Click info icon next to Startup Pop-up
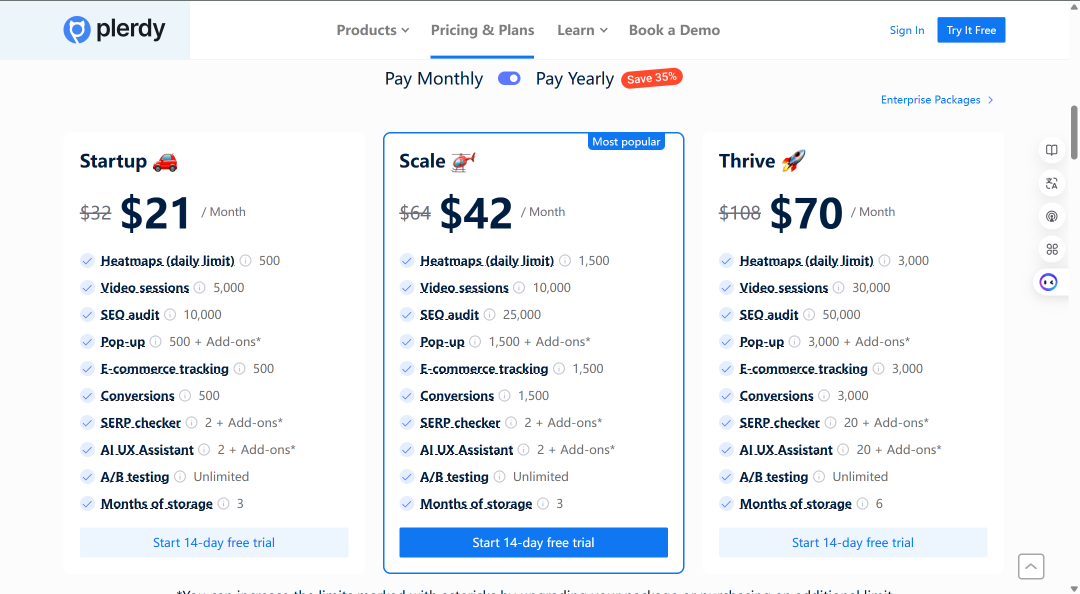This screenshot has height=594, width=1080. (156, 341)
